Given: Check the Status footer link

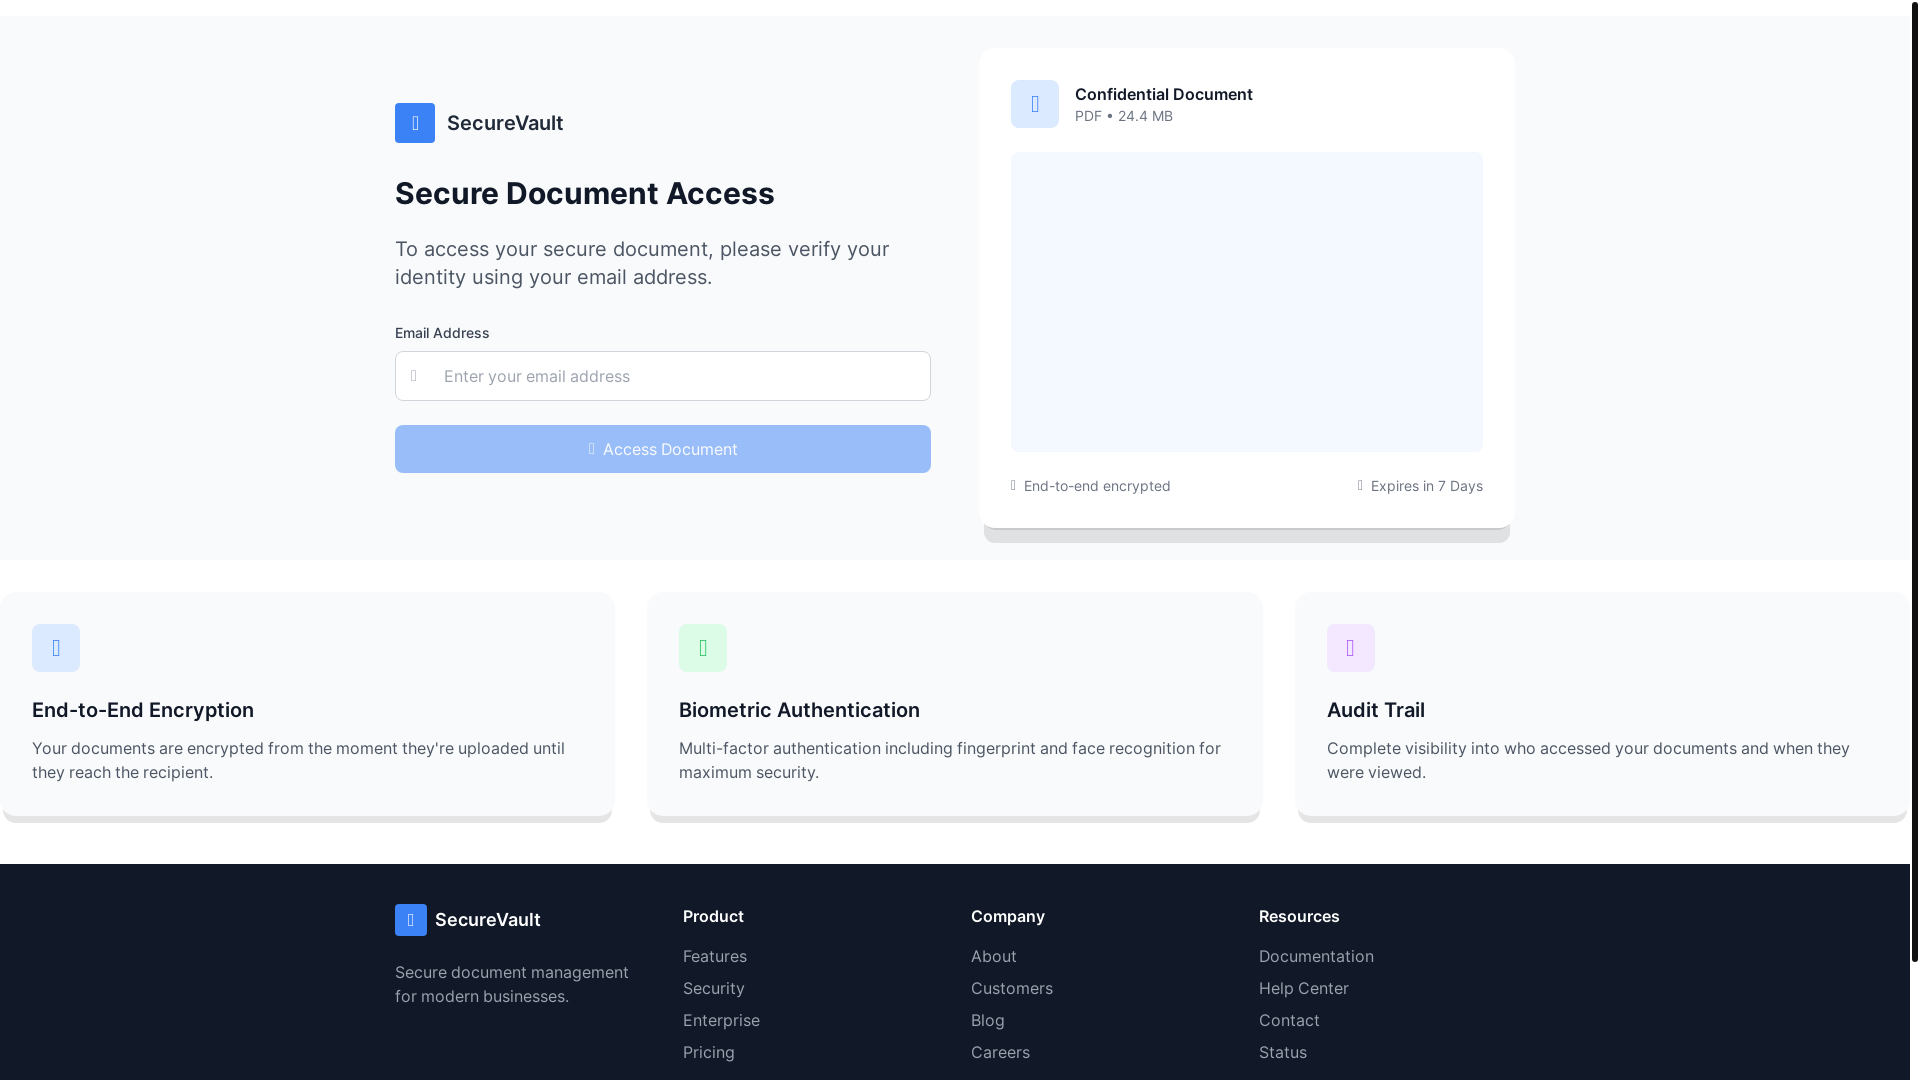Looking at the screenshot, I should [1283, 1052].
